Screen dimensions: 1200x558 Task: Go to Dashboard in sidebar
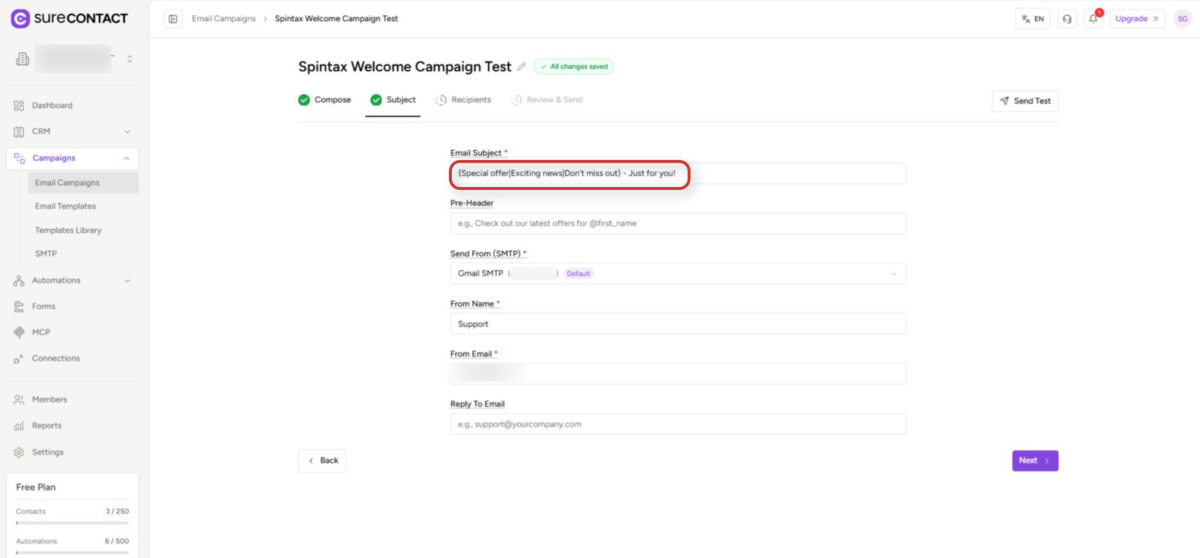pyautogui.click(x=52, y=105)
